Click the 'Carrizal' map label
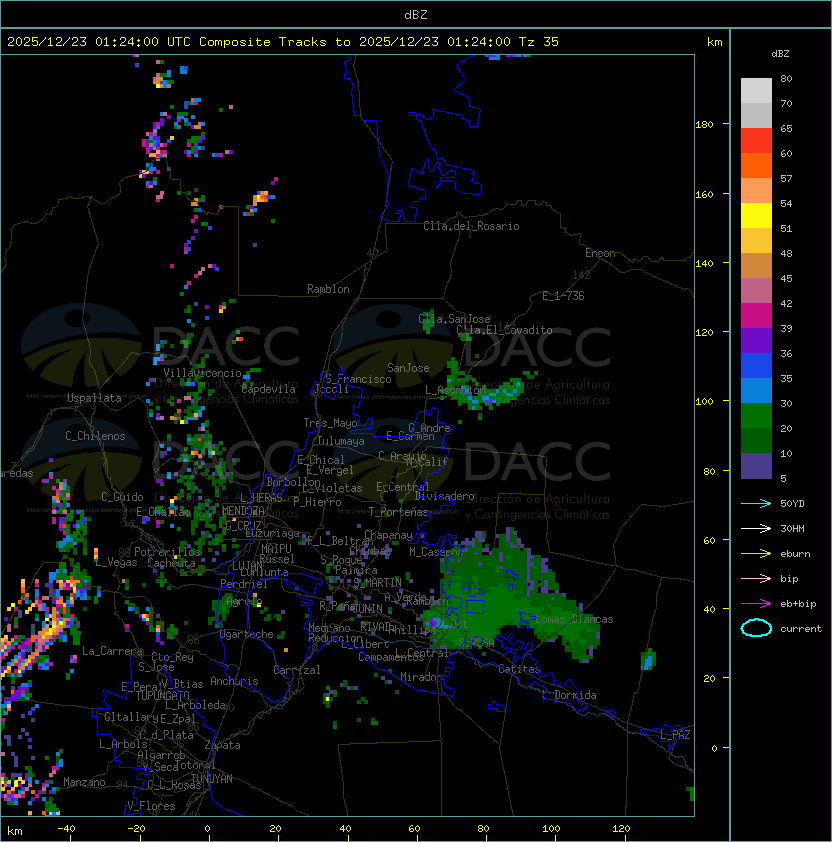 pos(297,670)
